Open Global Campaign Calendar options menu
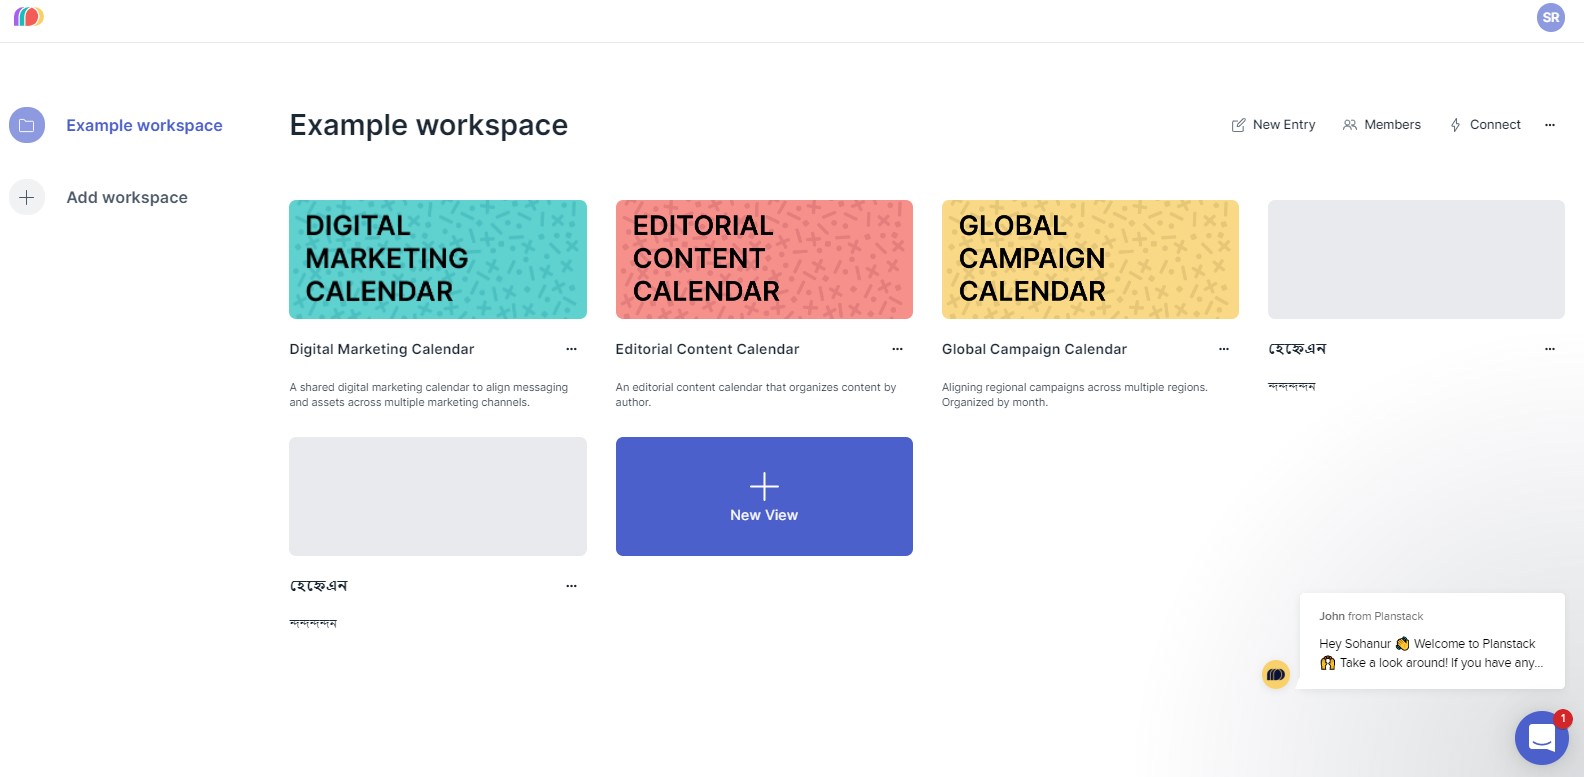 1223,349
